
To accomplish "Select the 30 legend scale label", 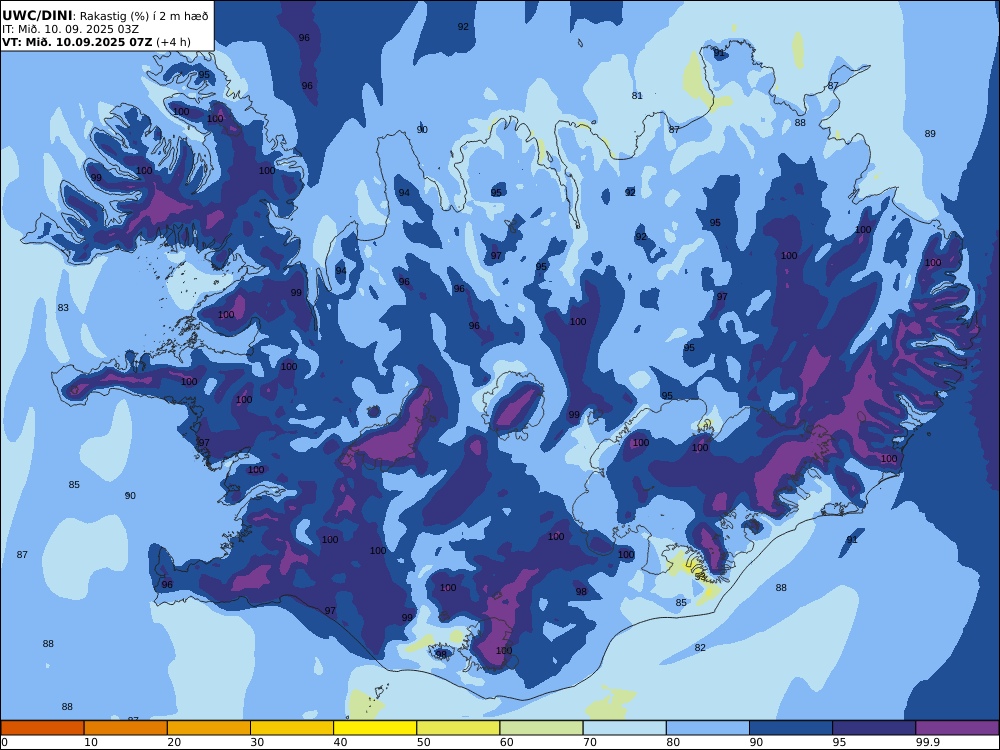I will 257,742.
